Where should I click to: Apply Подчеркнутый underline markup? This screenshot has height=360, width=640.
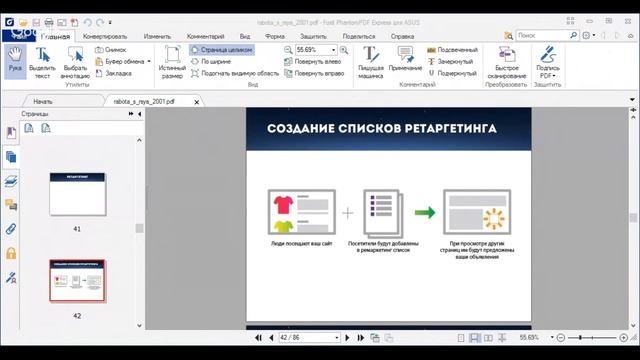pos(452,73)
